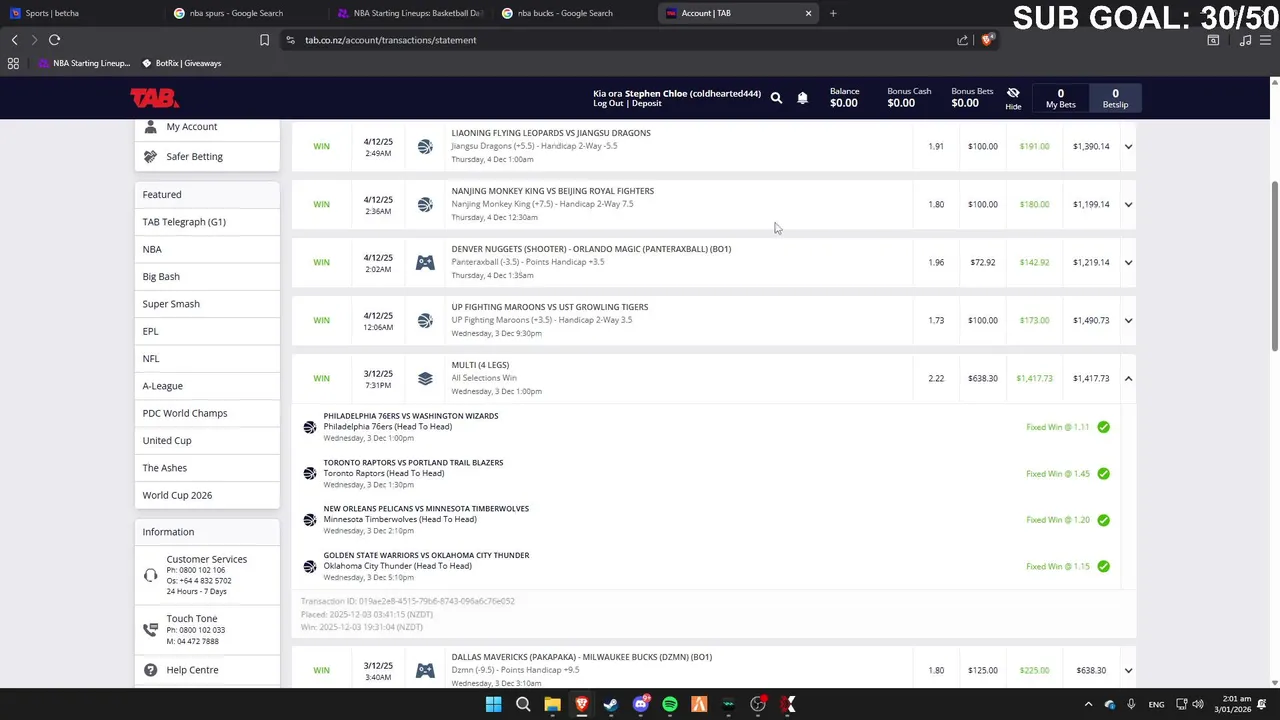Click the Customer Services headset icon
Image resolution: width=1280 pixels, height=720 pixels.
150,575
